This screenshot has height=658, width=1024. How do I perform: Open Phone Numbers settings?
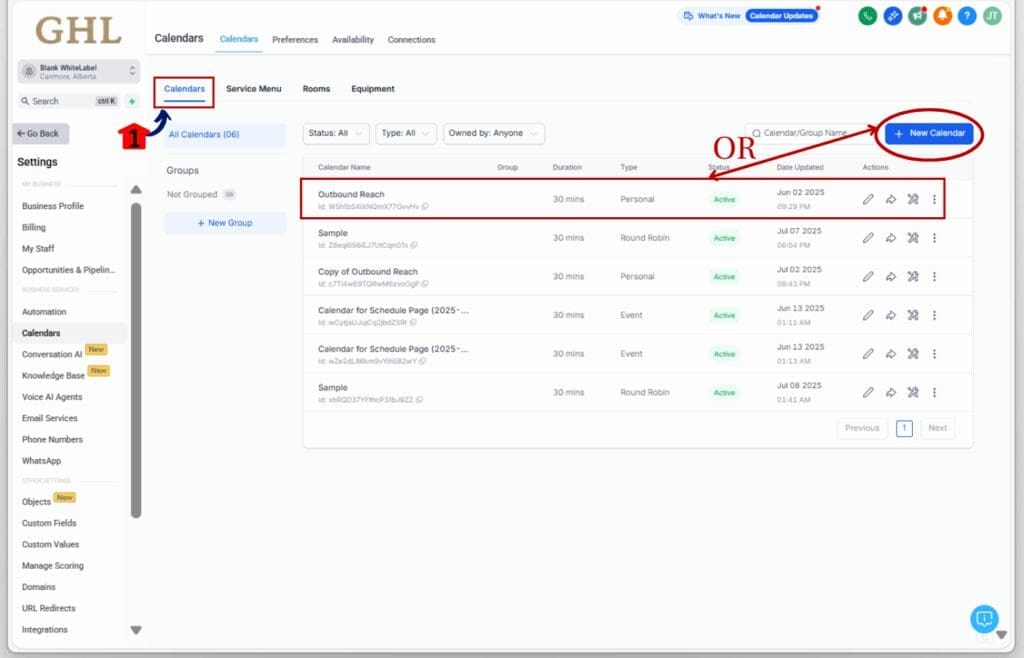52,439
